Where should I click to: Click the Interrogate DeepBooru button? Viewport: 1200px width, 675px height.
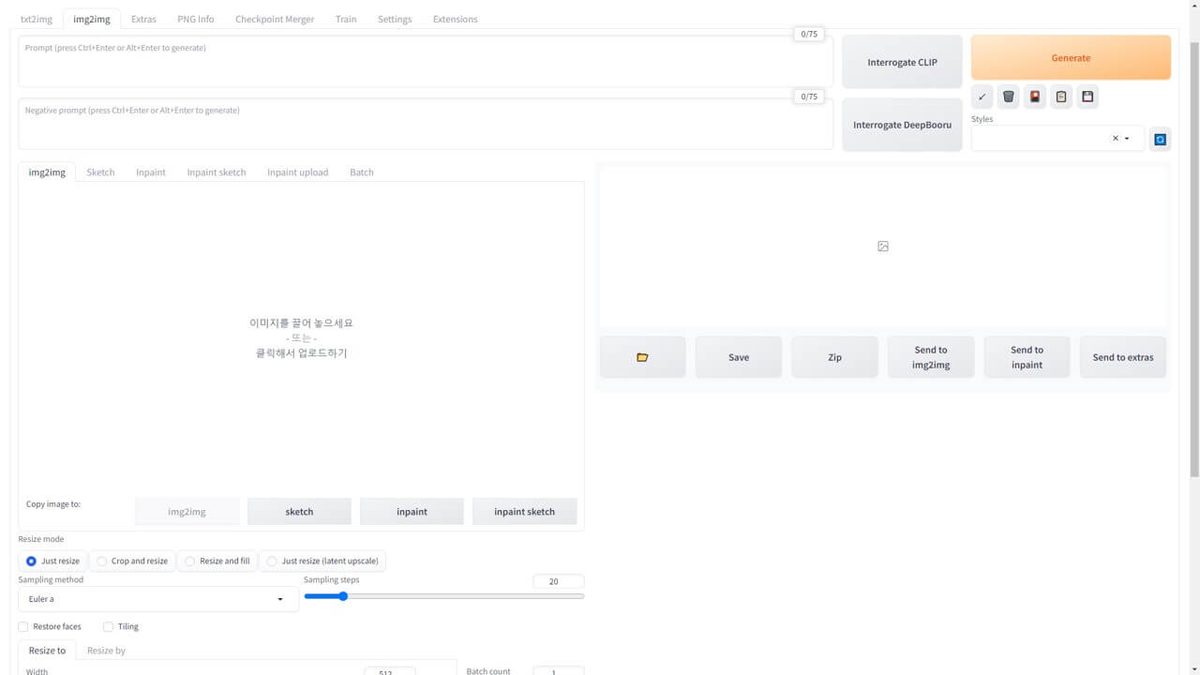902,125
